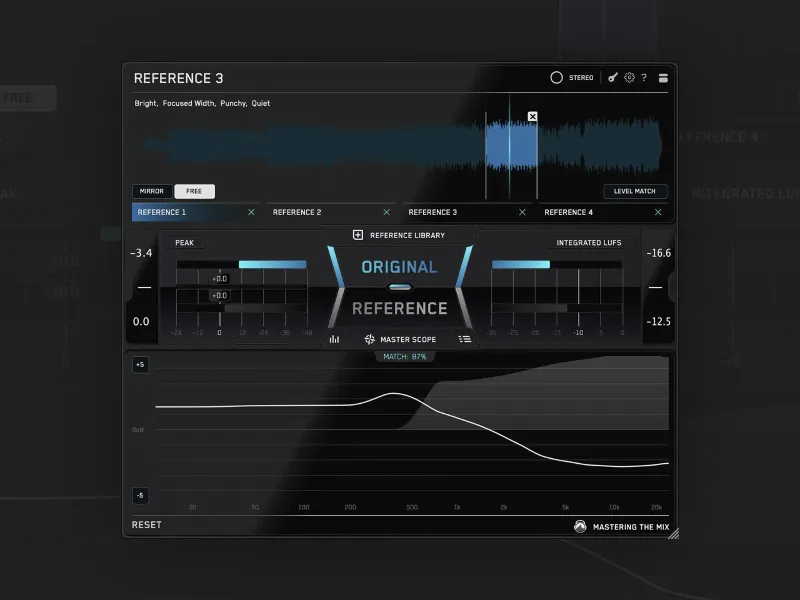Click the 0.0 peak value
This screenshot has height=600, width=800.
(141, 322)
